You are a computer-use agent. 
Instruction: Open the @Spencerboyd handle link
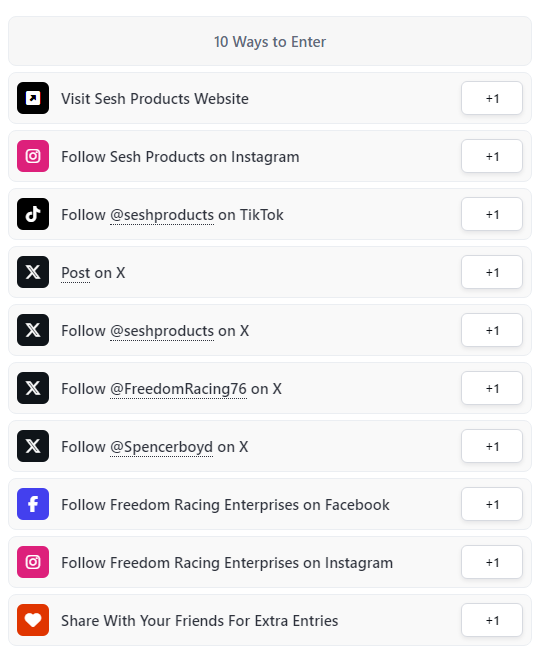[162, 447]
